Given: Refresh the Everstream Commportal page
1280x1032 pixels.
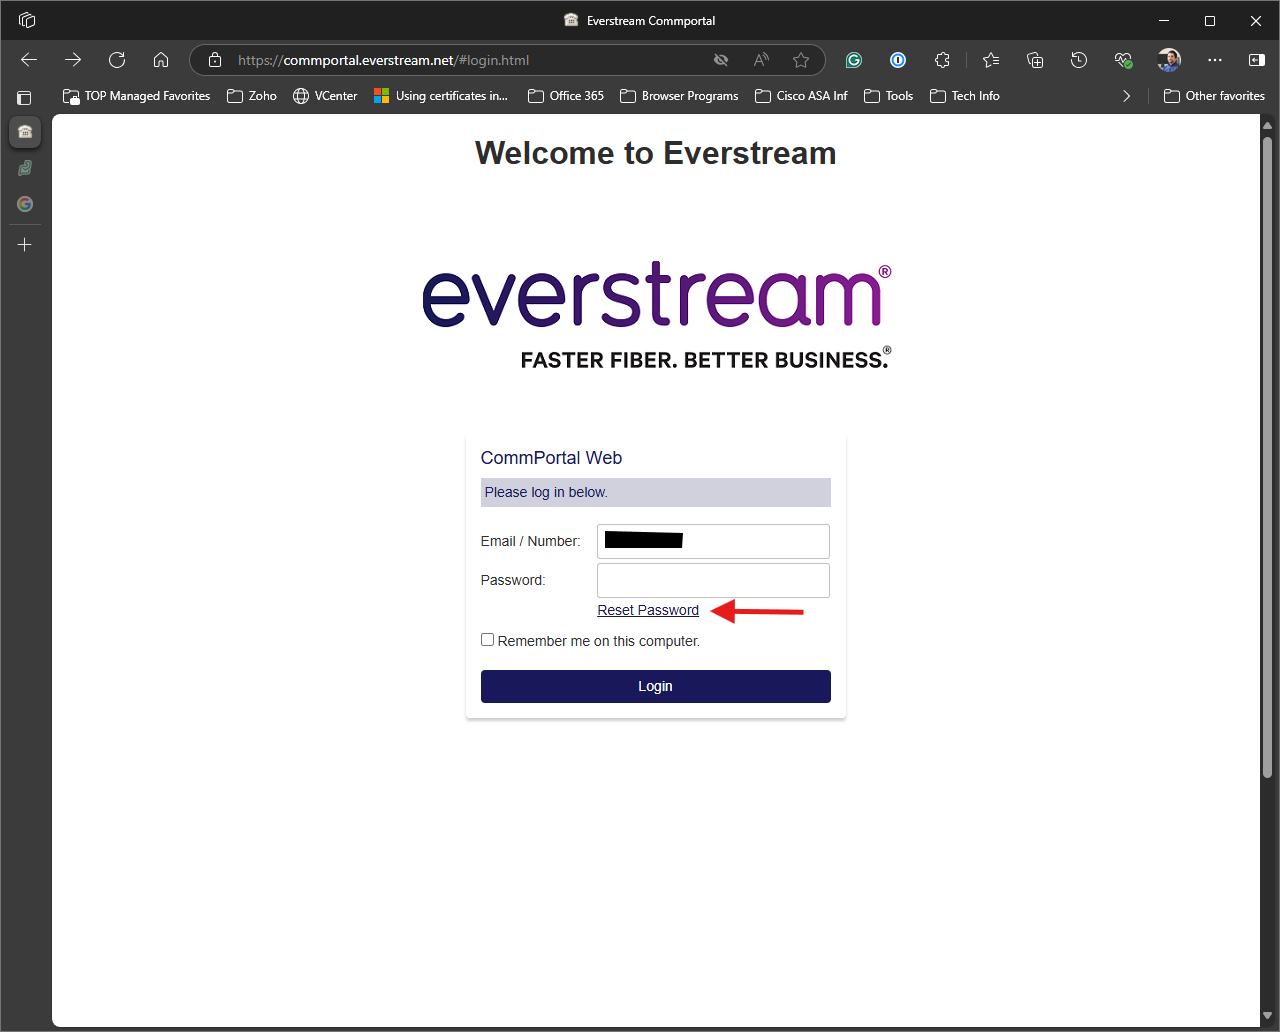Looking at the screenshot, I should click(x=117, y=60).
